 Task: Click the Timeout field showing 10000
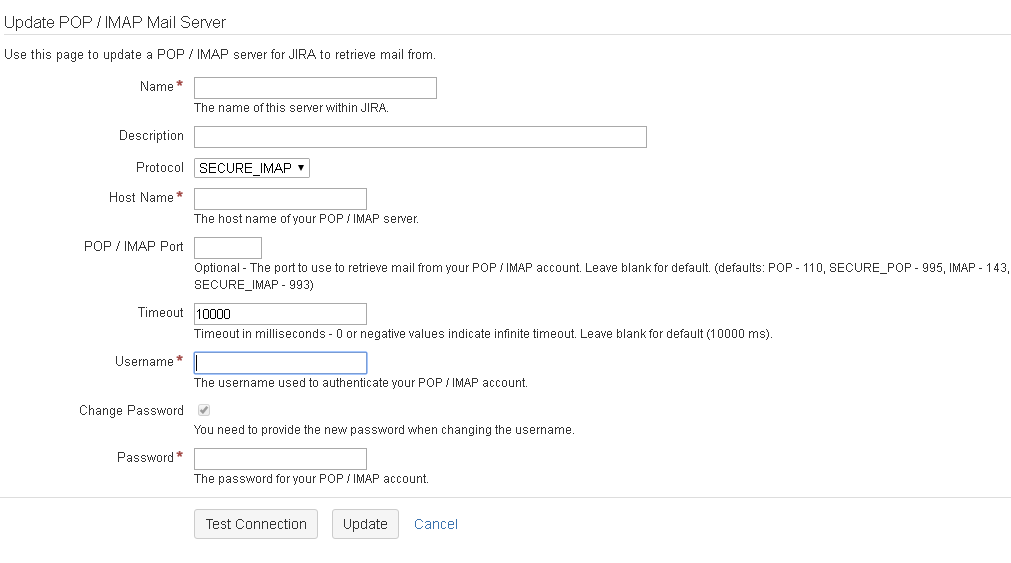[280, 314]
